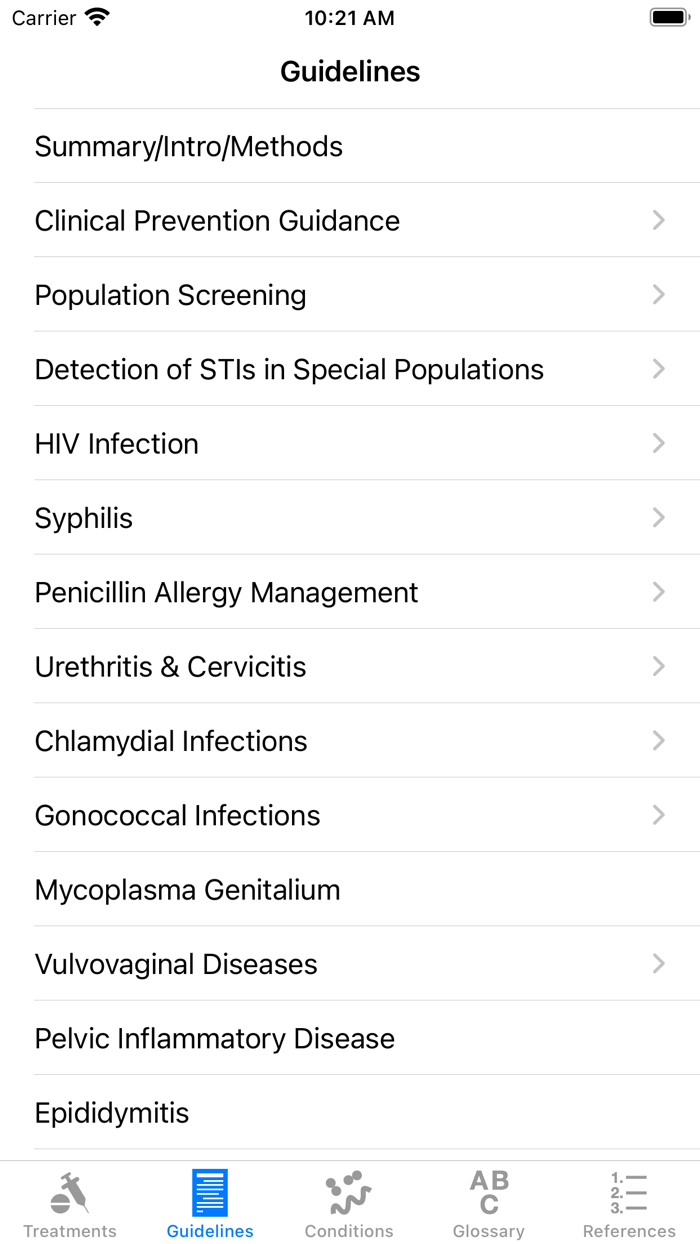Image resolution: width=700 pixels, height=1244 pixels.
Task: Select the Treatments syringe icon
Action: (70, 1190)
